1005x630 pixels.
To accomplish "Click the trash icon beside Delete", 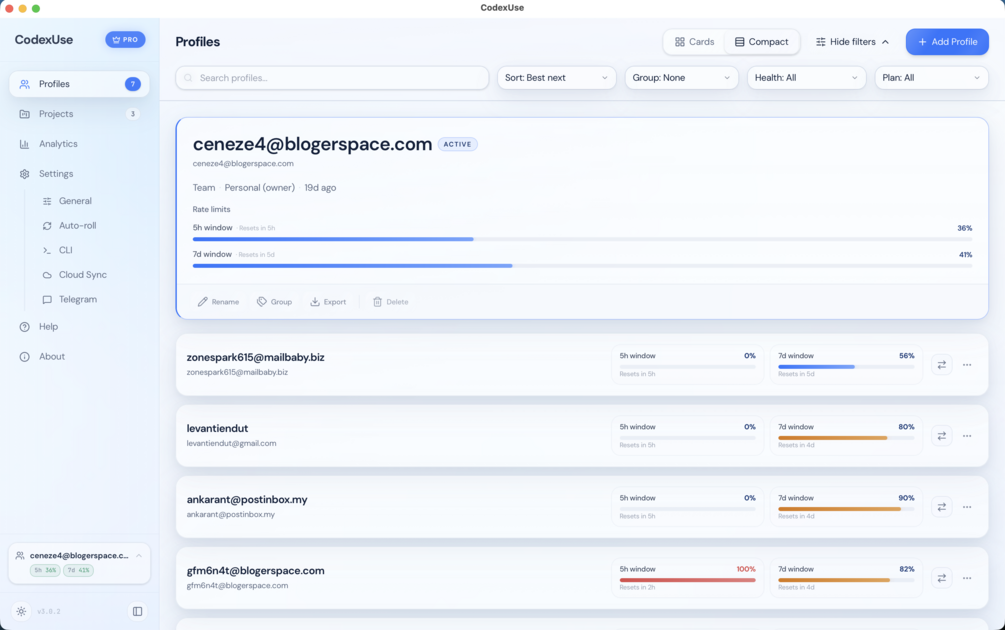I will tap(378, 302).
